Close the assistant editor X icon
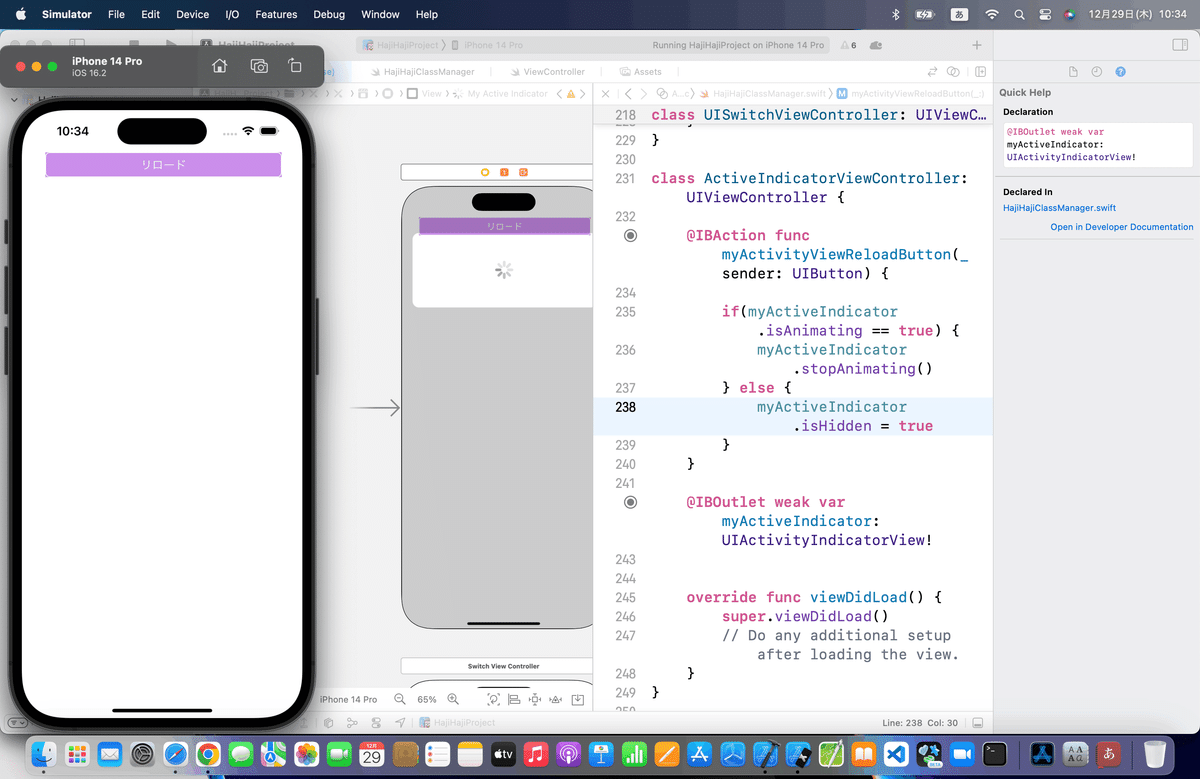Screen dimensions: 1200x779 point(606,93)
